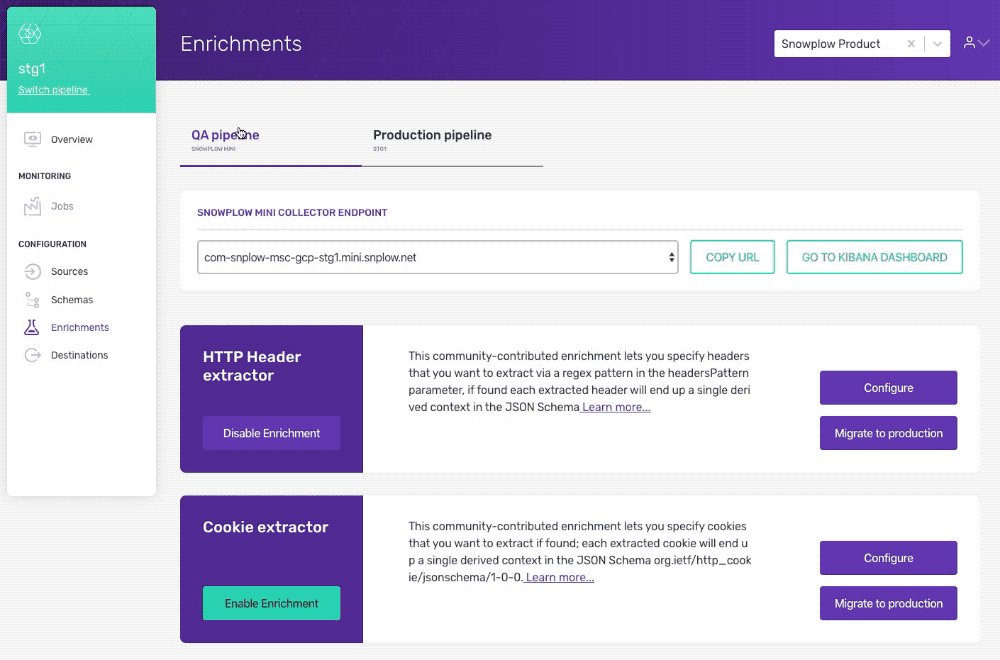The width and height of the screenshot is (1000, 660).
Task: Expand the Snowplow Product organization dropdown
Action: pyautogui.click(x=937, y=43)
